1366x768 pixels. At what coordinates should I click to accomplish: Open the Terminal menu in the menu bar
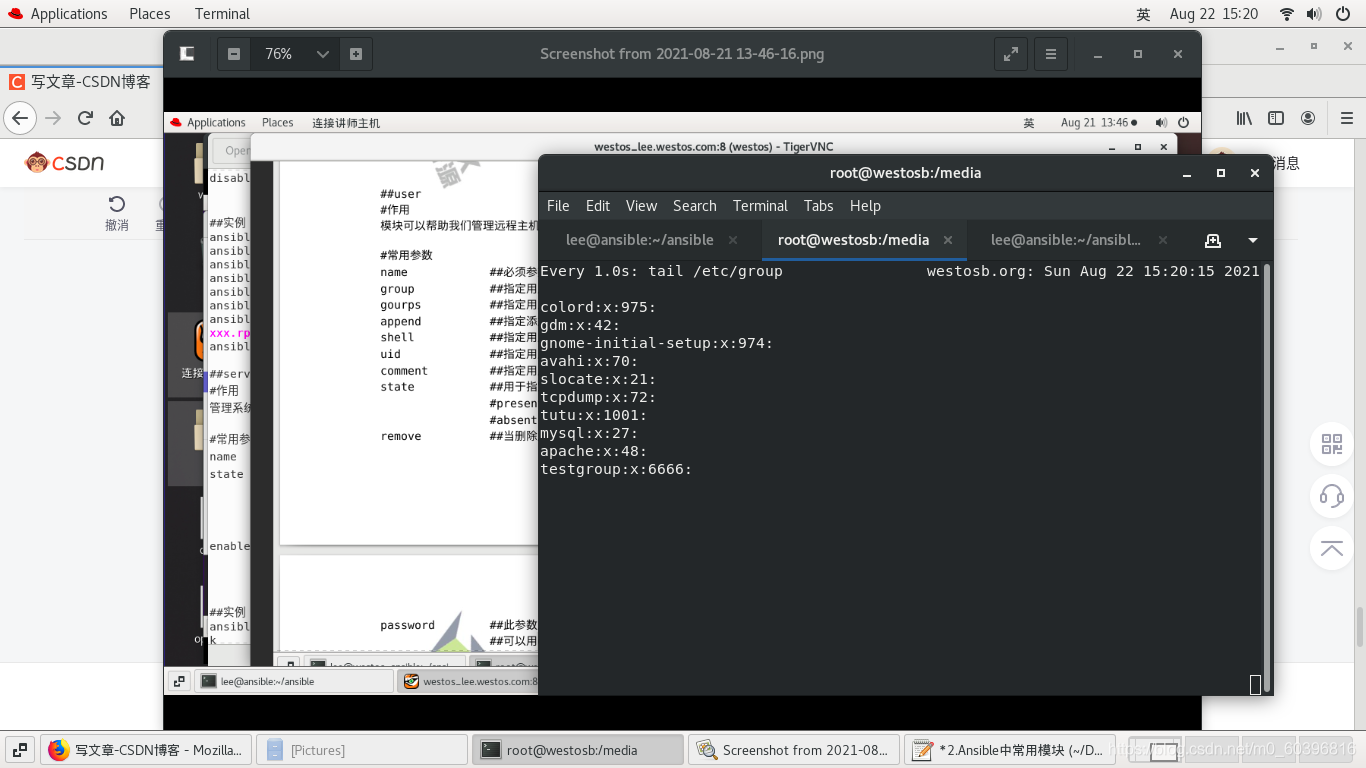click(x=760, y=206)
